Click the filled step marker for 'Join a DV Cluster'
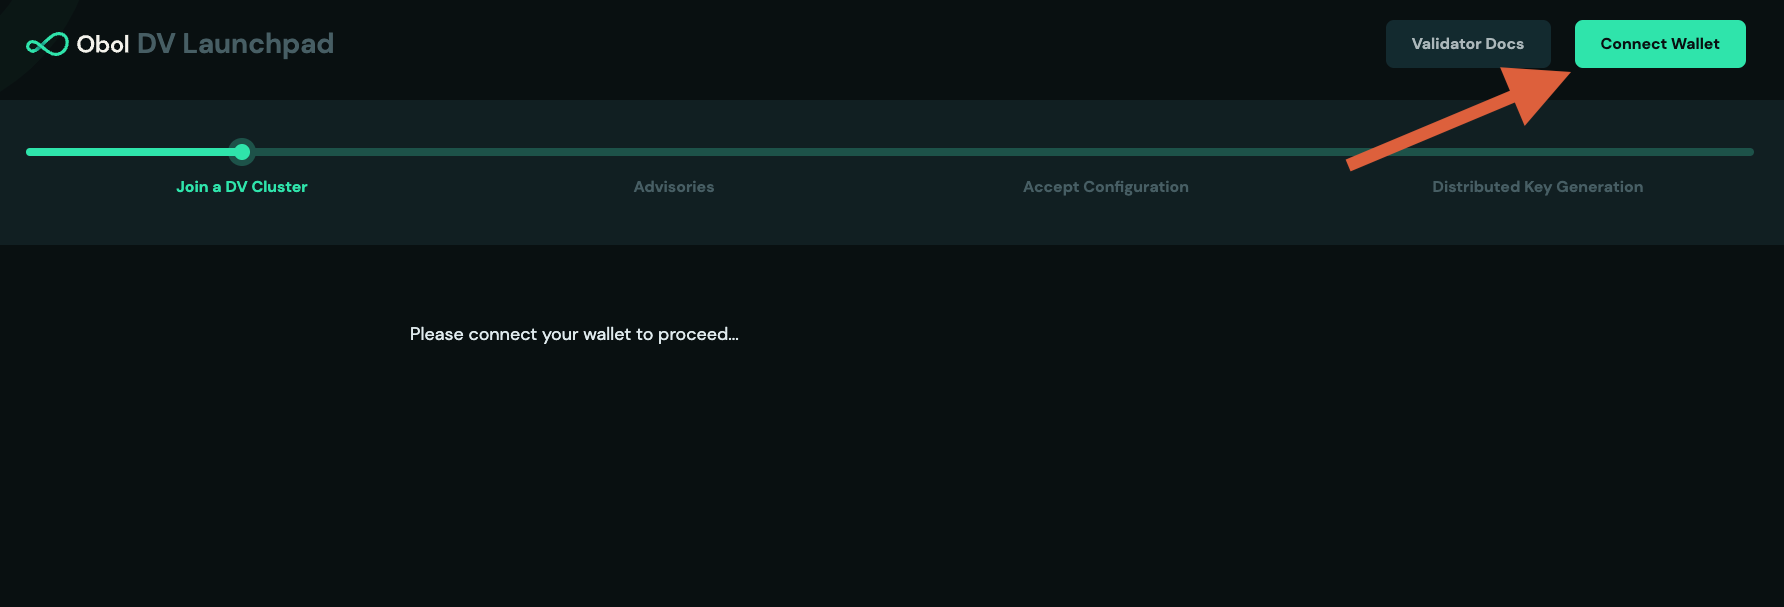The image size is (1784, 607). (x=241, y=152)
